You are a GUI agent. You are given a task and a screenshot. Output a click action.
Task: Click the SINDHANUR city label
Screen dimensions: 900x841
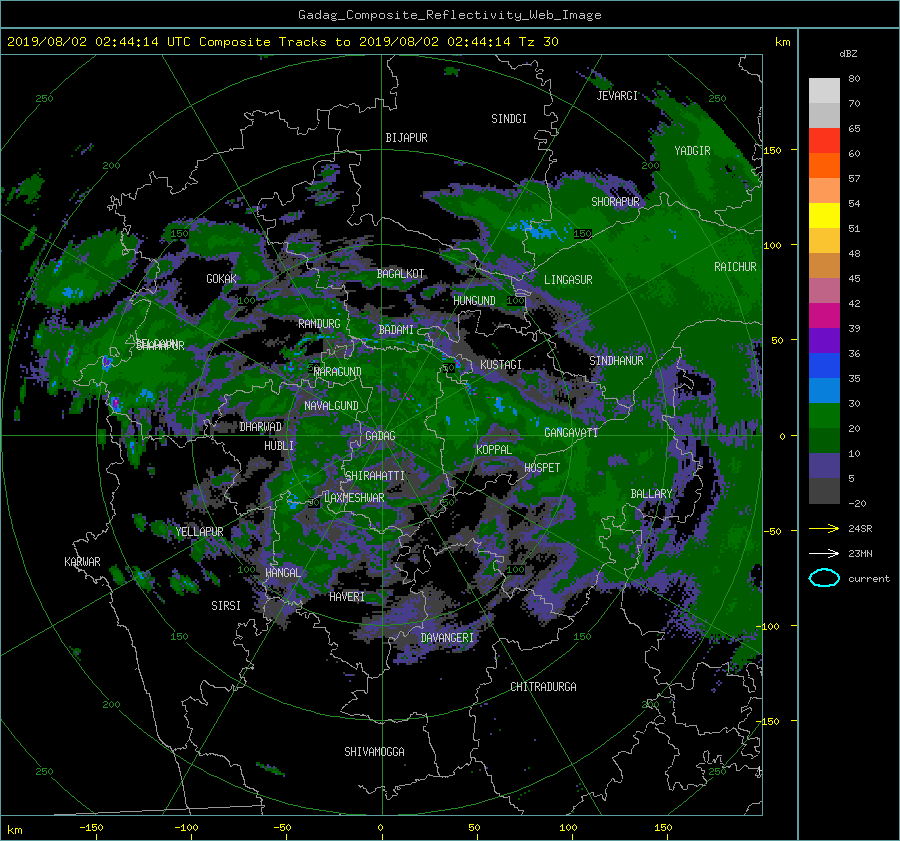[x=616, y=361]
